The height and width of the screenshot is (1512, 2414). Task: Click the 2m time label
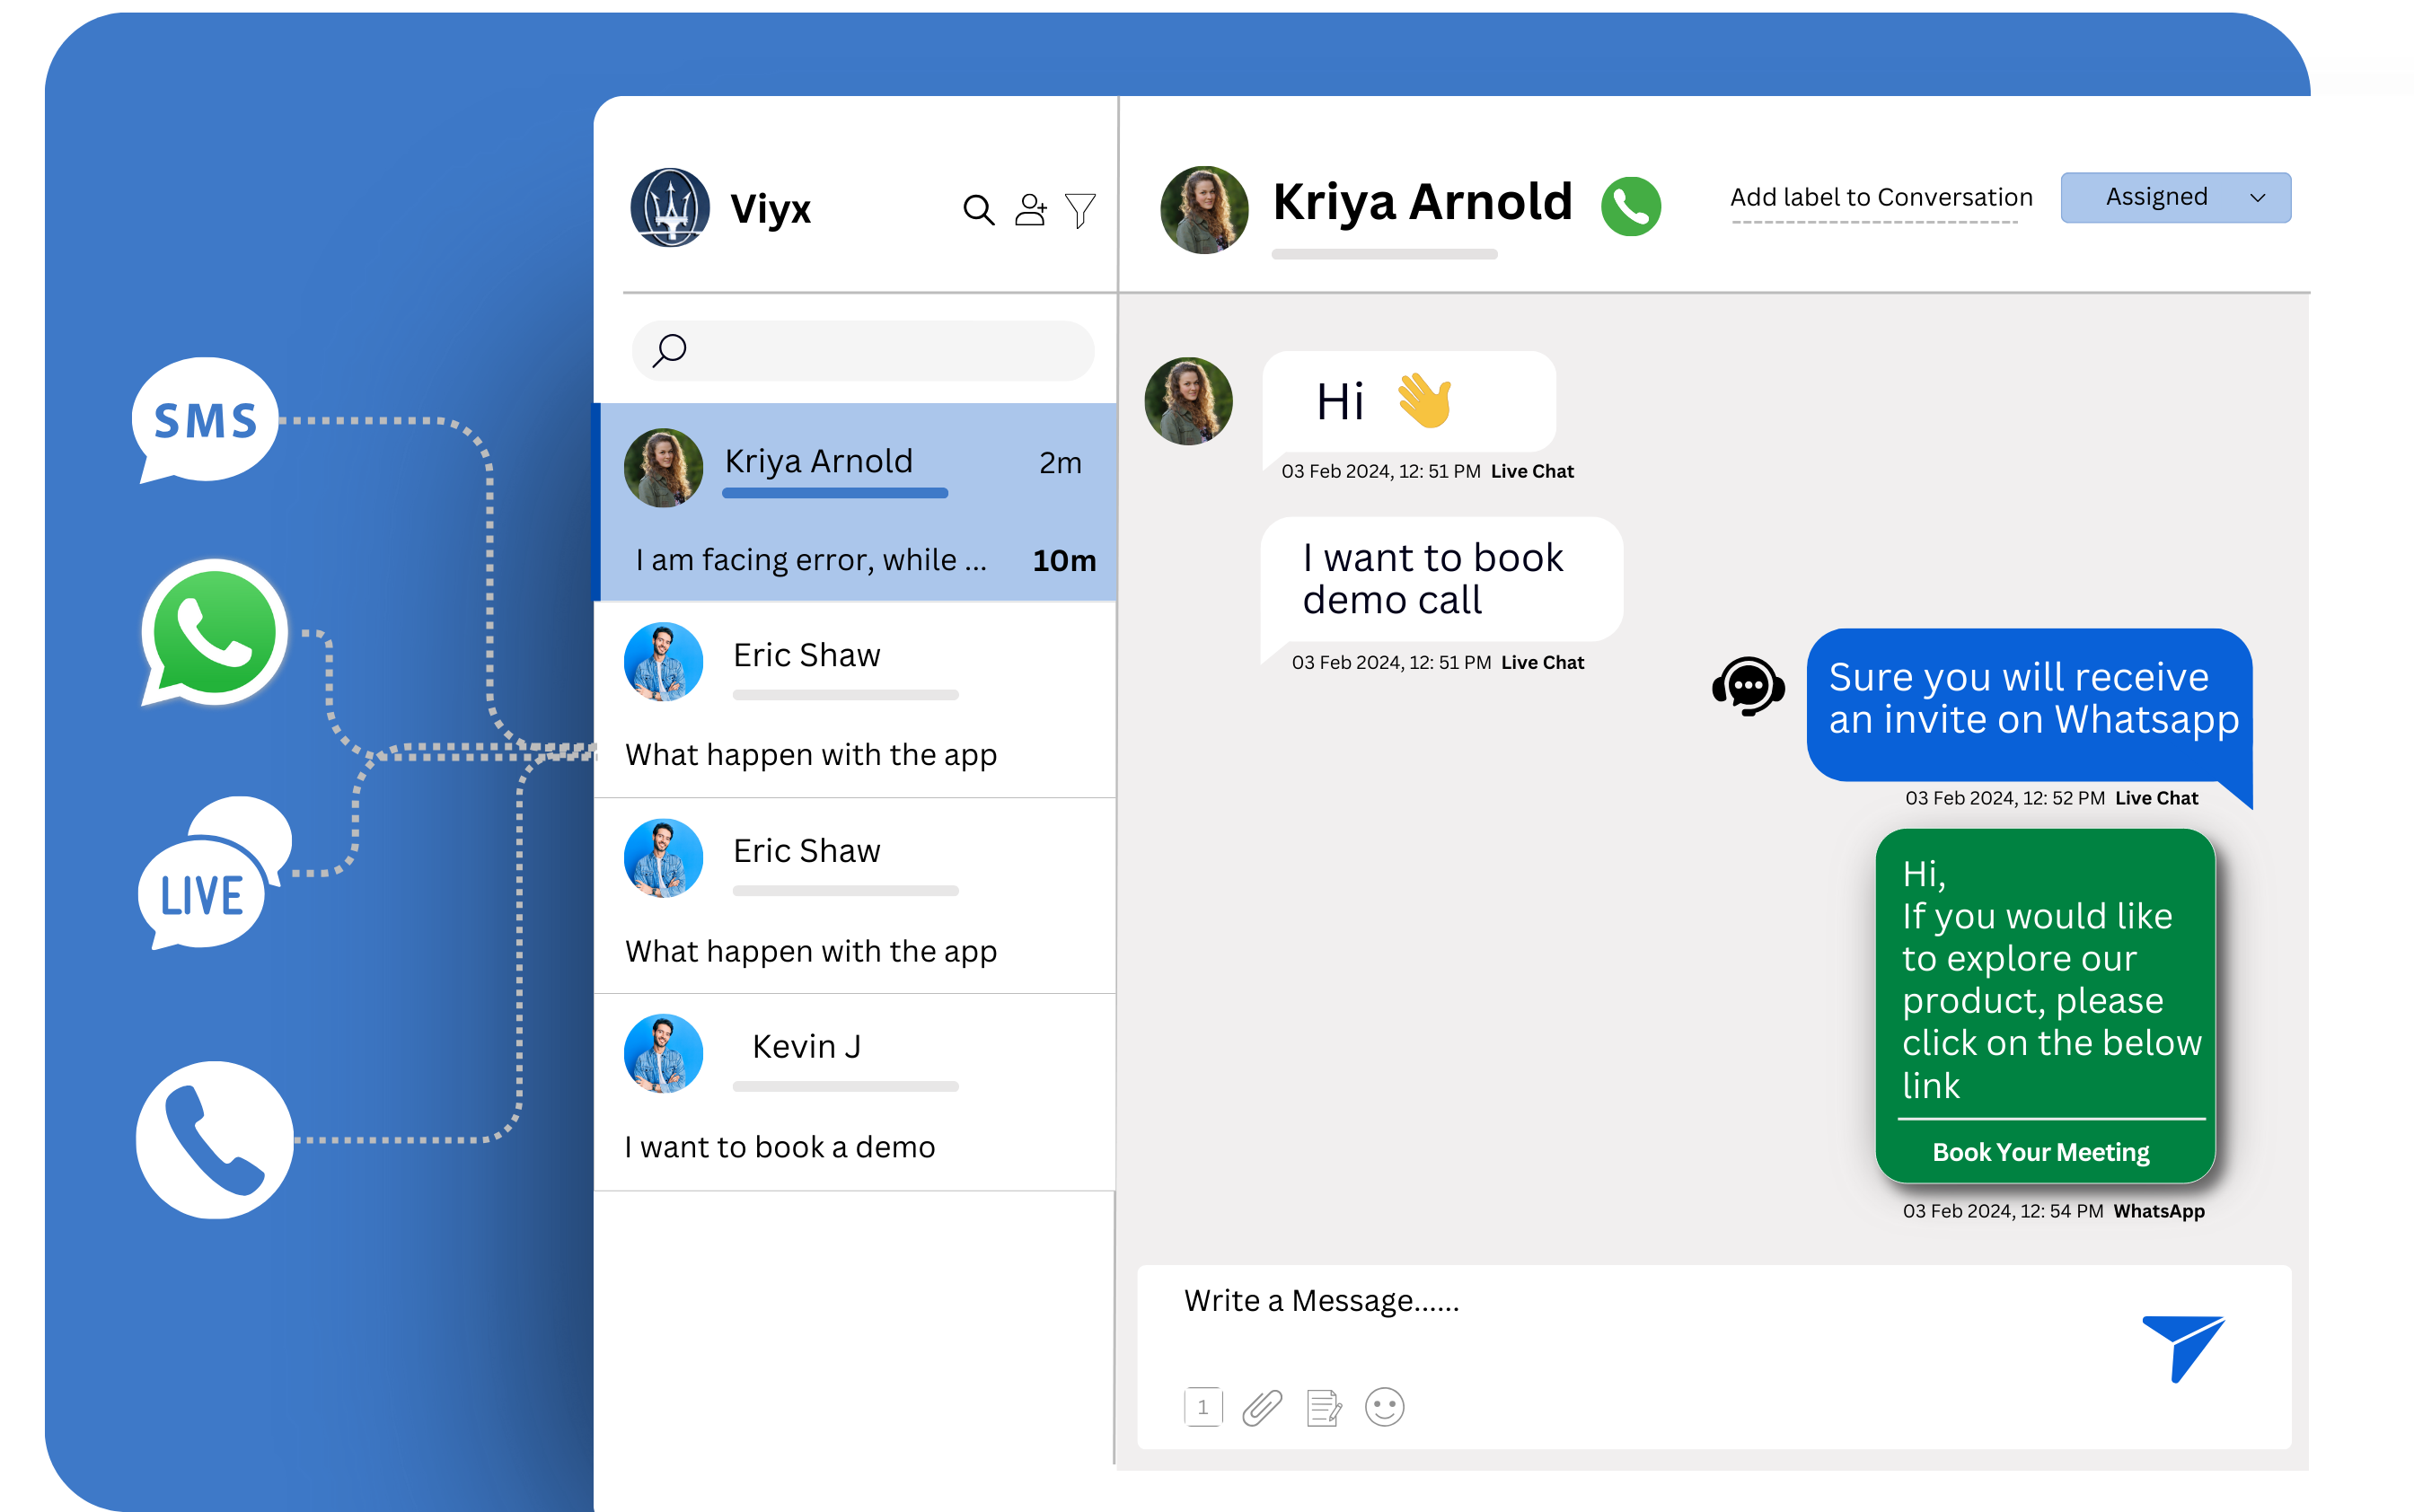pos(1060,463)
